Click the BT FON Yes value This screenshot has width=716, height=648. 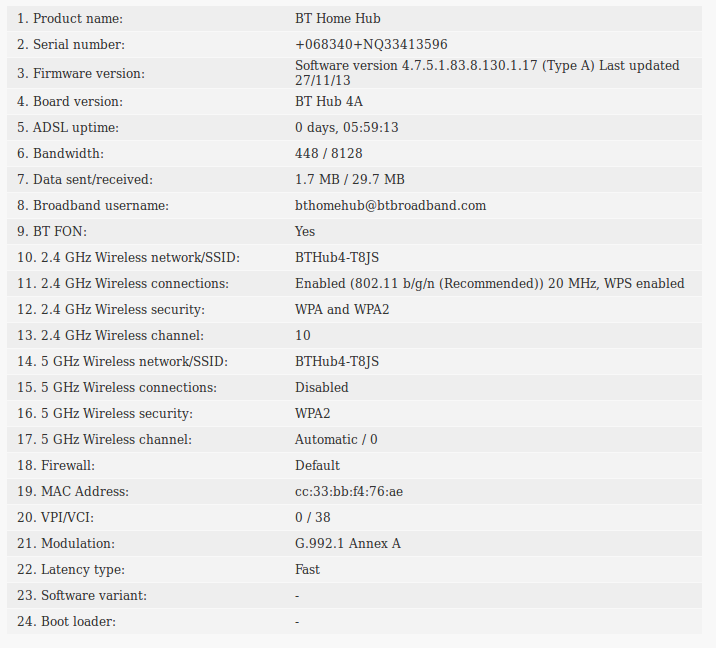[x=305, y=232]
